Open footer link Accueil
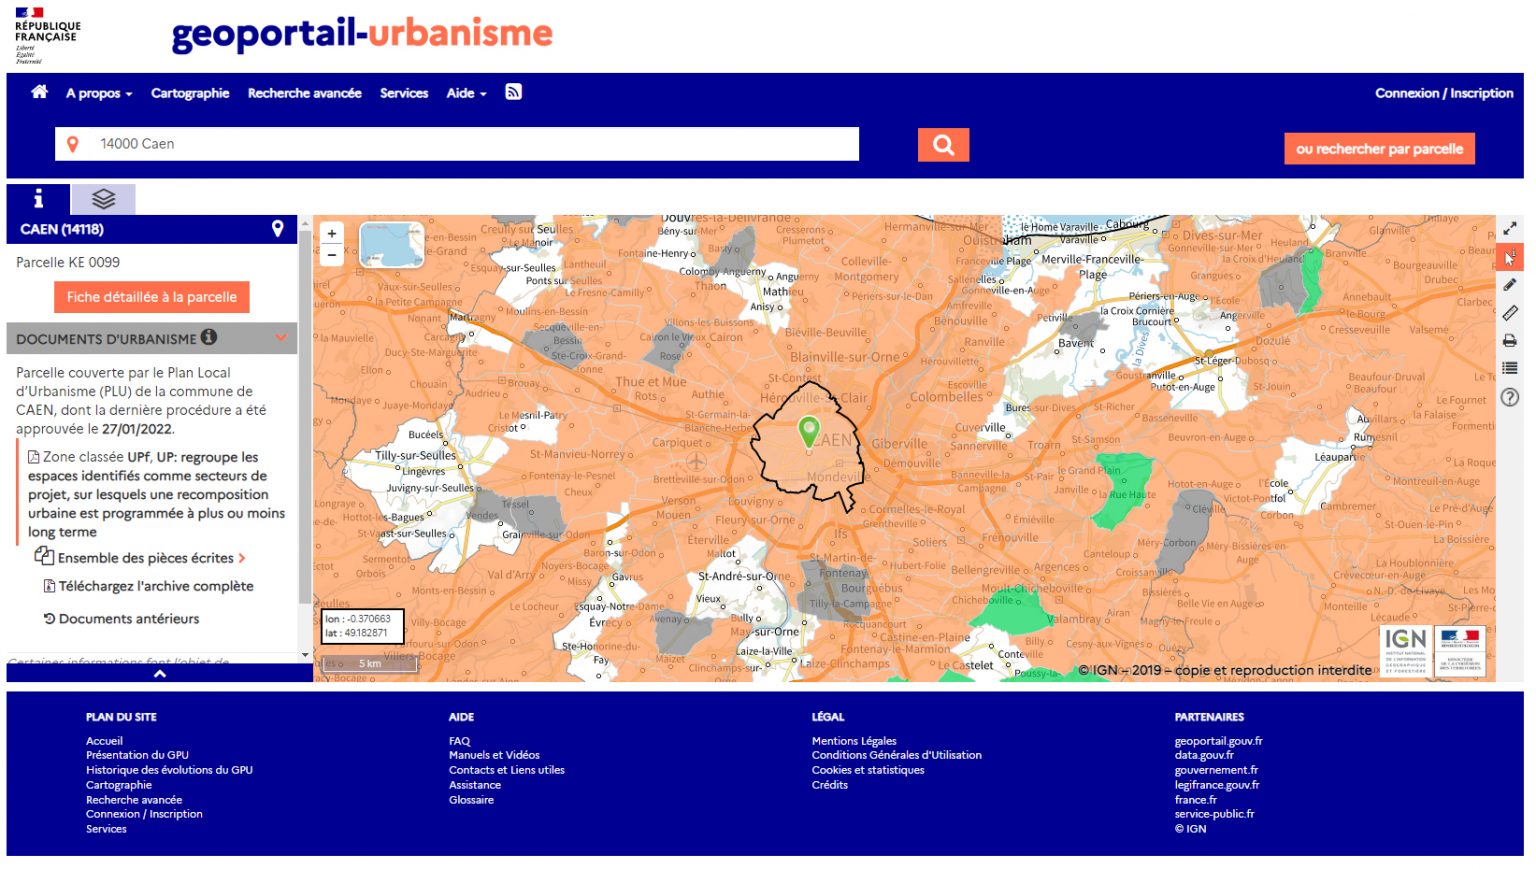 (104, 741)
